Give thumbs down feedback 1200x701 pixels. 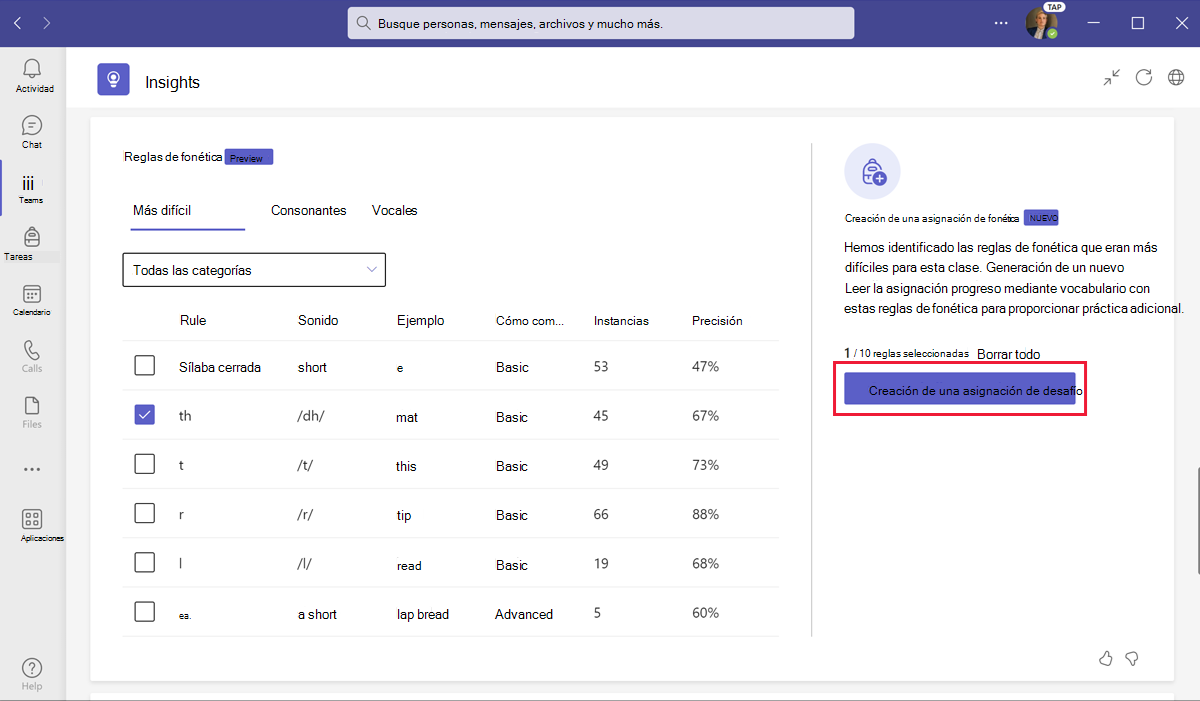1132,658
